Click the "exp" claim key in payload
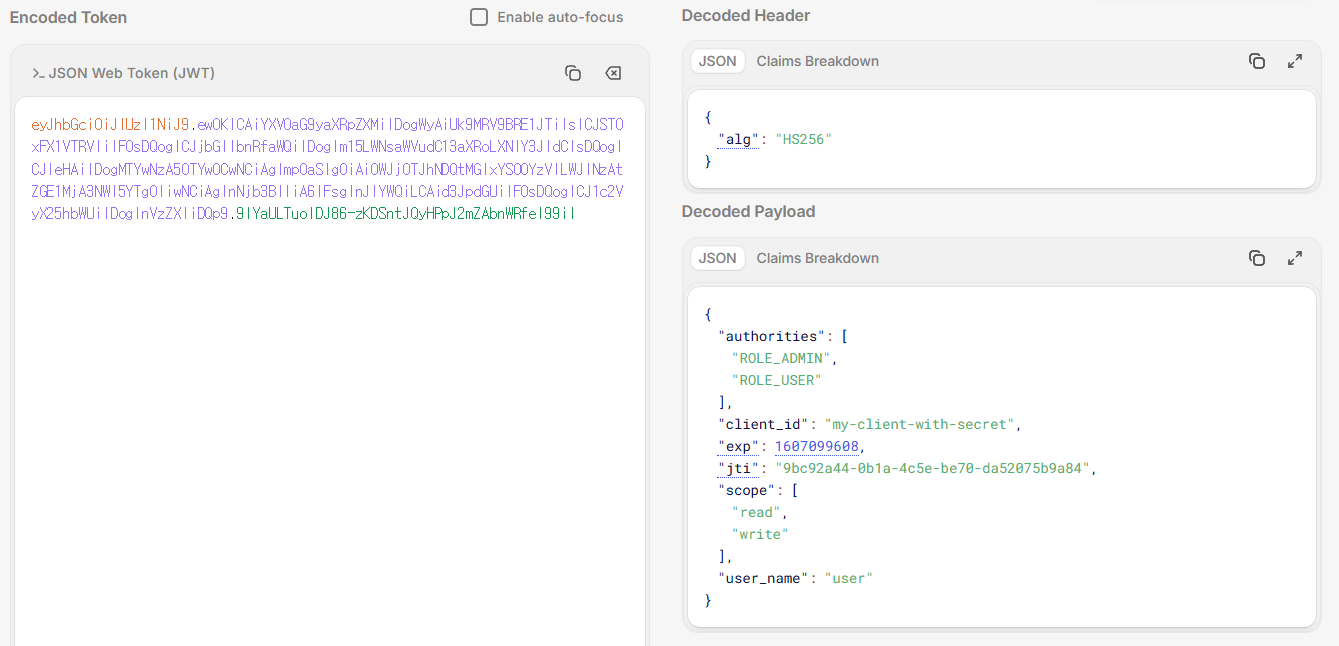 [739, 446]
